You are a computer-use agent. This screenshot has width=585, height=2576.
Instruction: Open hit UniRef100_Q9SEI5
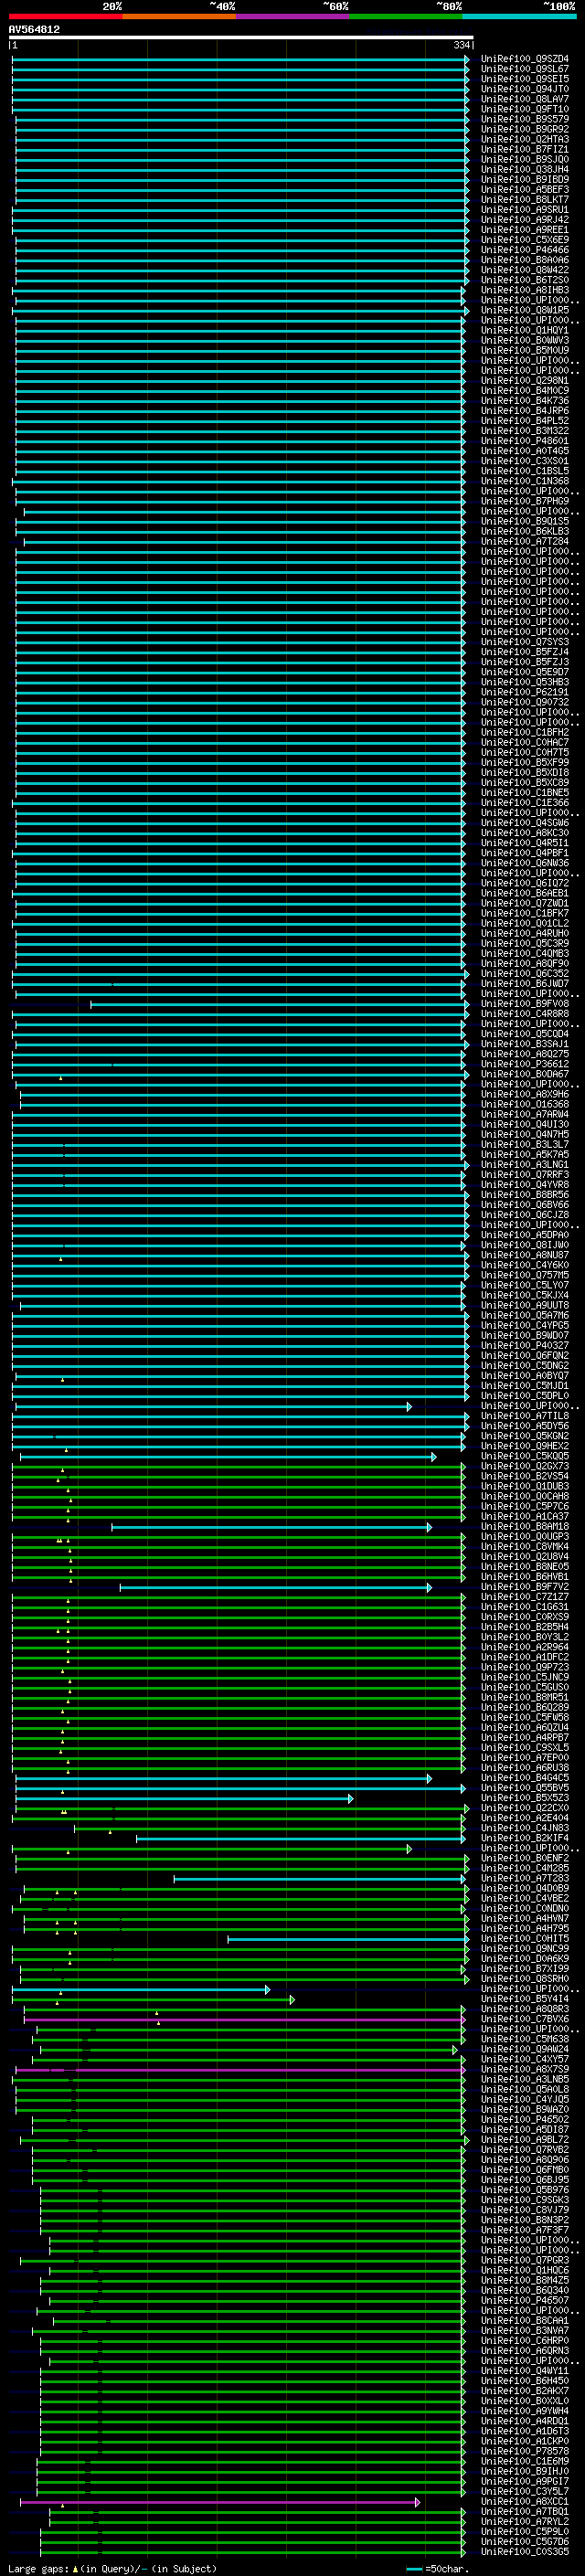[524, 79]
